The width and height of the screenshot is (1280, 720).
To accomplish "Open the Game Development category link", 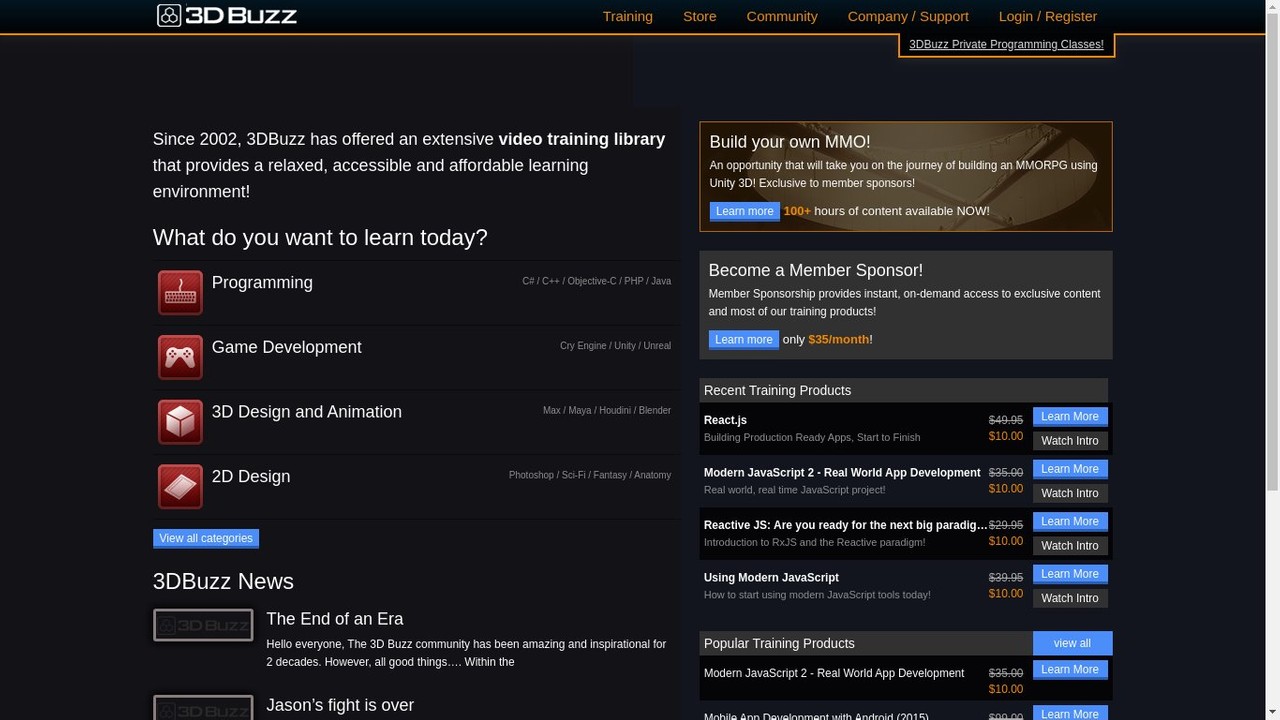I will tap(287, 347).
